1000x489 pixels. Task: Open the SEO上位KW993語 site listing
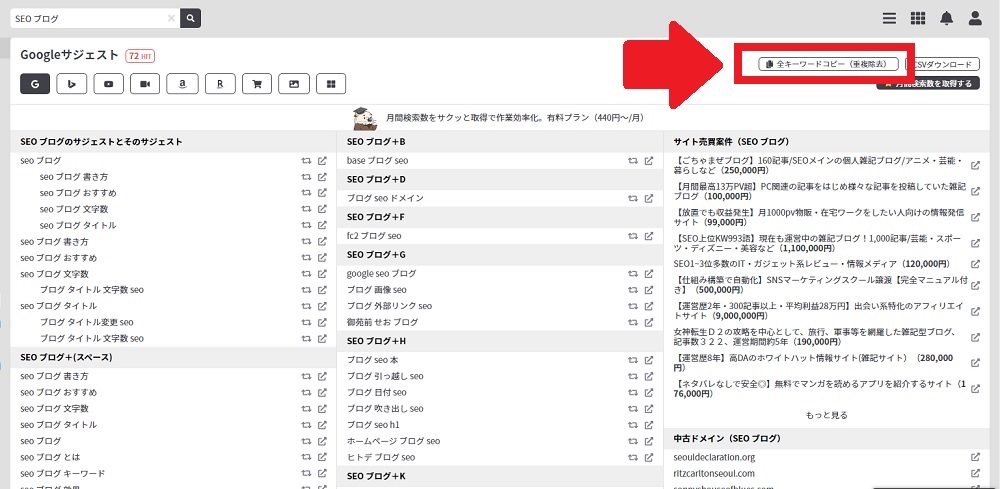point(819,243)
